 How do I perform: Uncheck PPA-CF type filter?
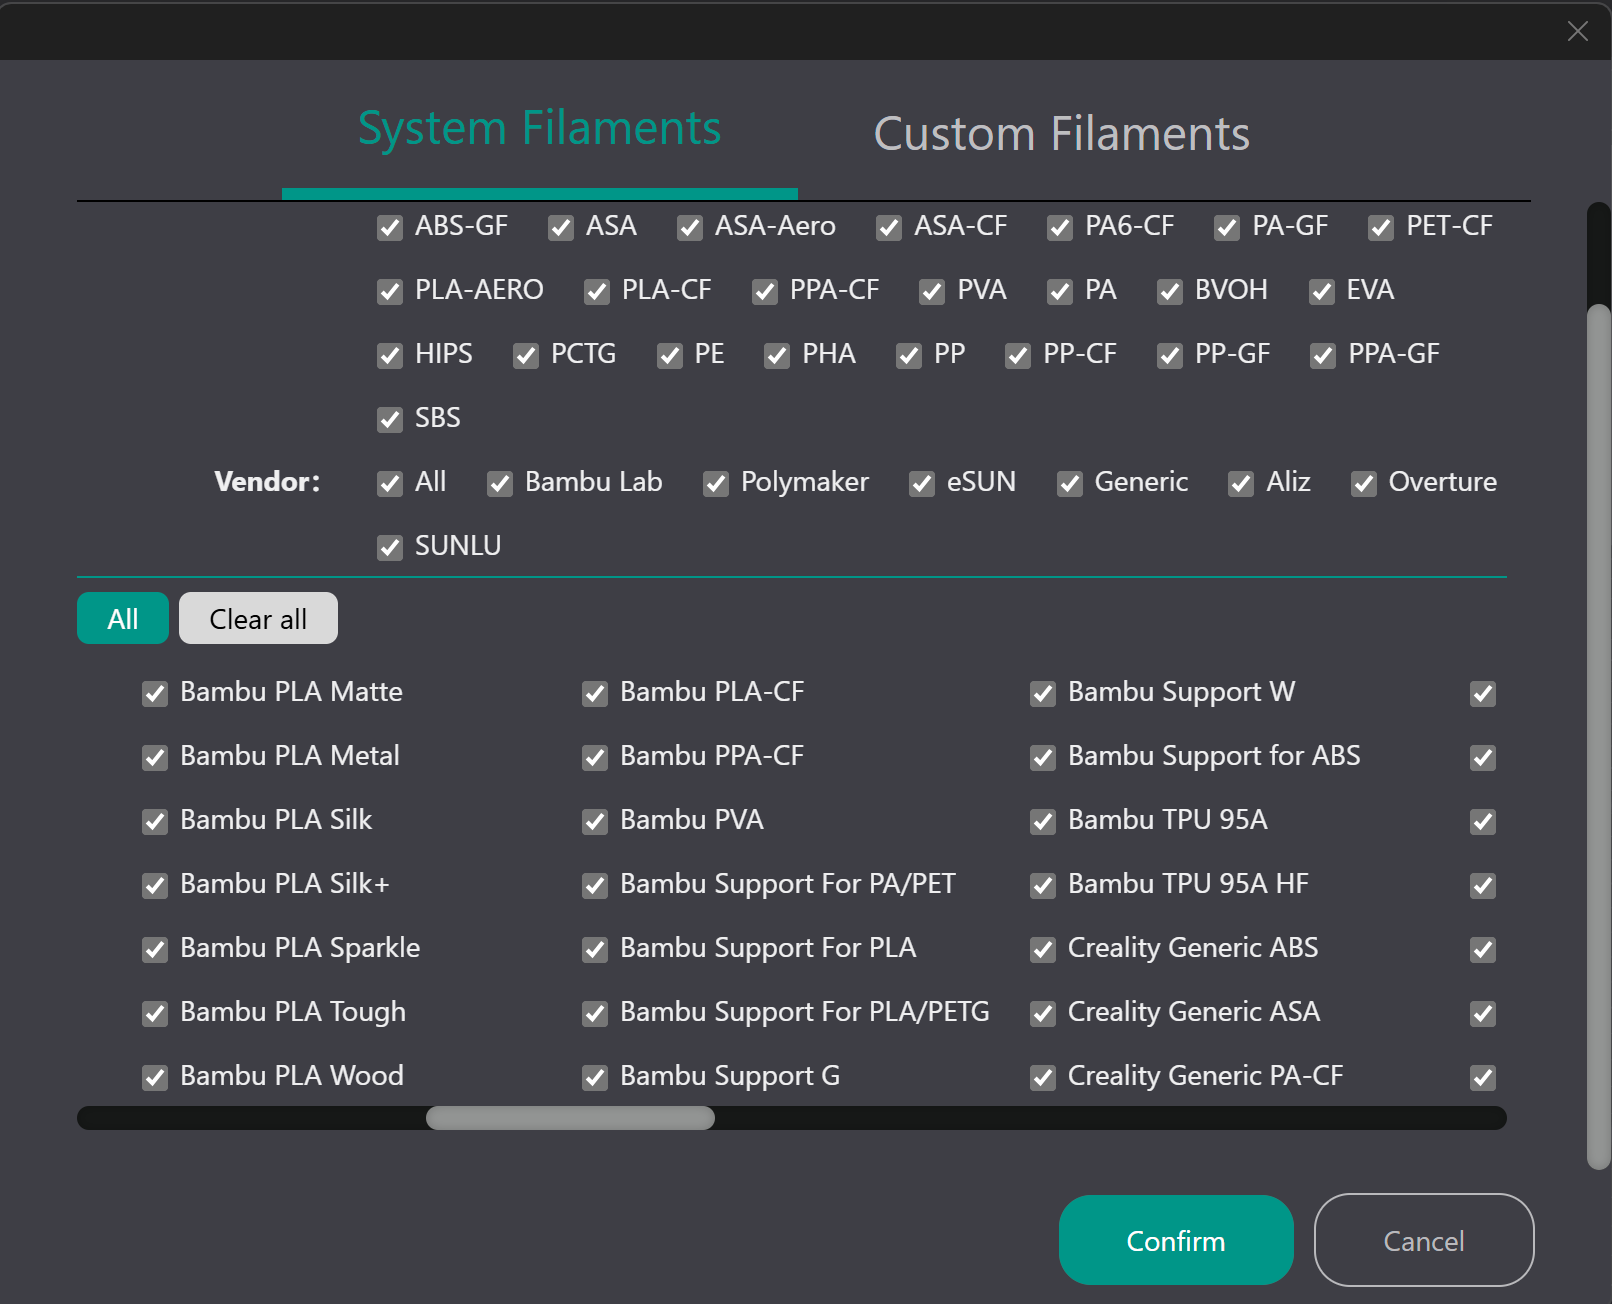[x=765, y=292]
